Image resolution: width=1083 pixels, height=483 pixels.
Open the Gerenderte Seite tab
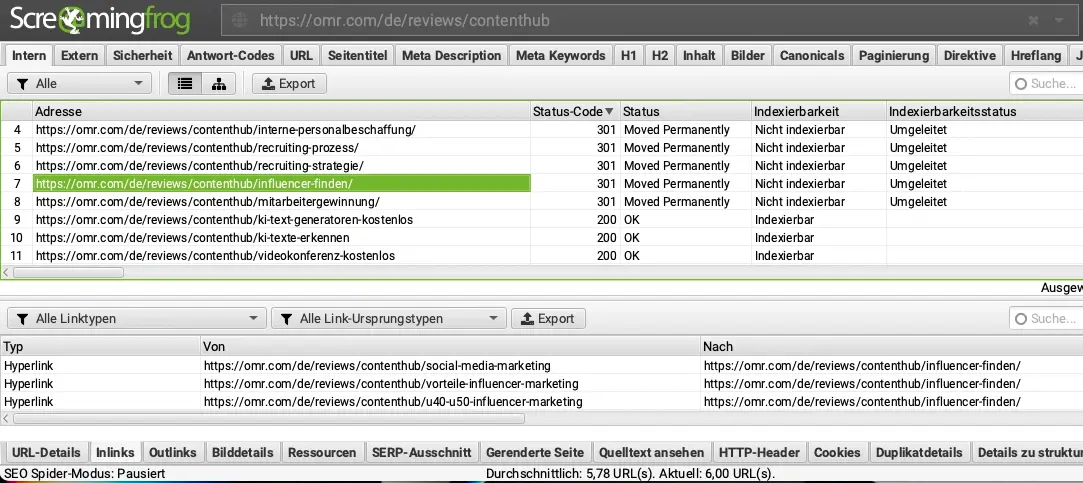[x=535, y=453]
